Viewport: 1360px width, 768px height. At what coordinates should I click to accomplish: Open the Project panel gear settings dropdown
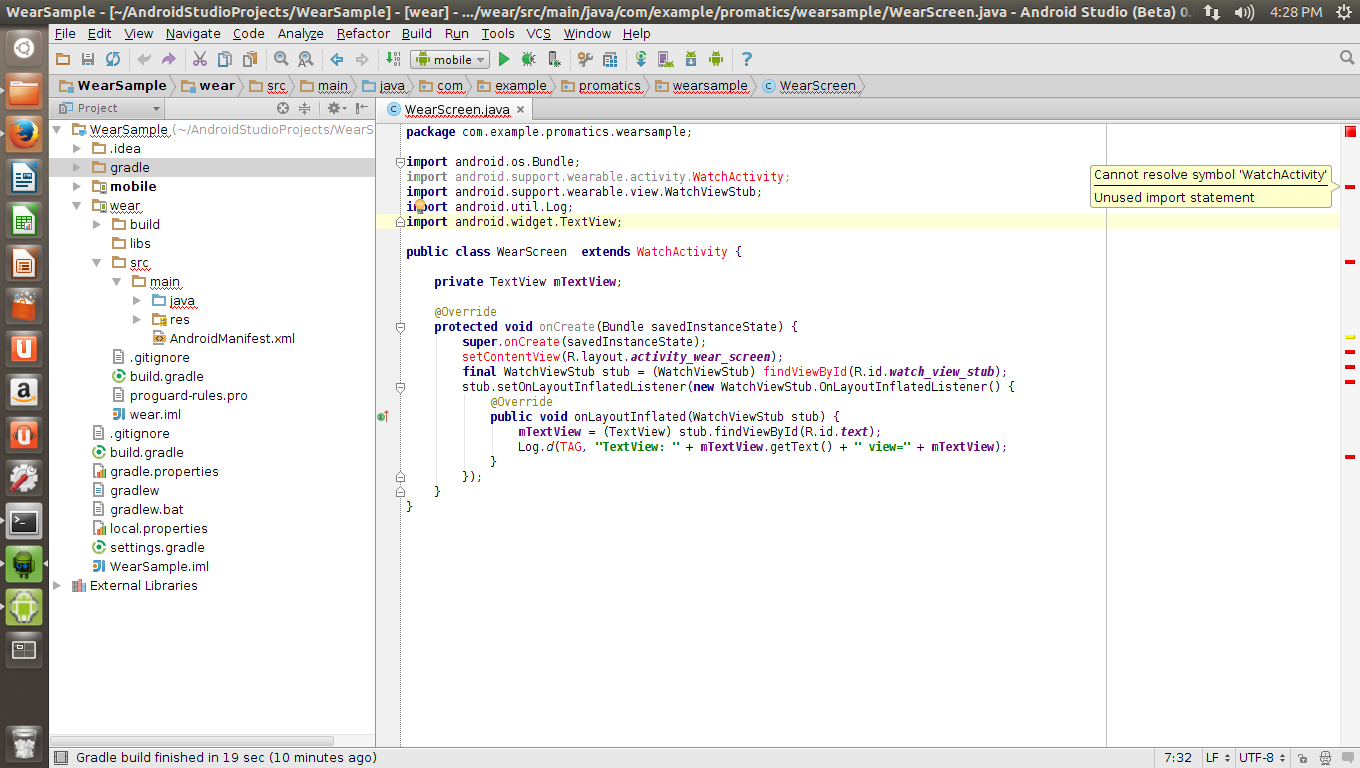pos(337,108)
